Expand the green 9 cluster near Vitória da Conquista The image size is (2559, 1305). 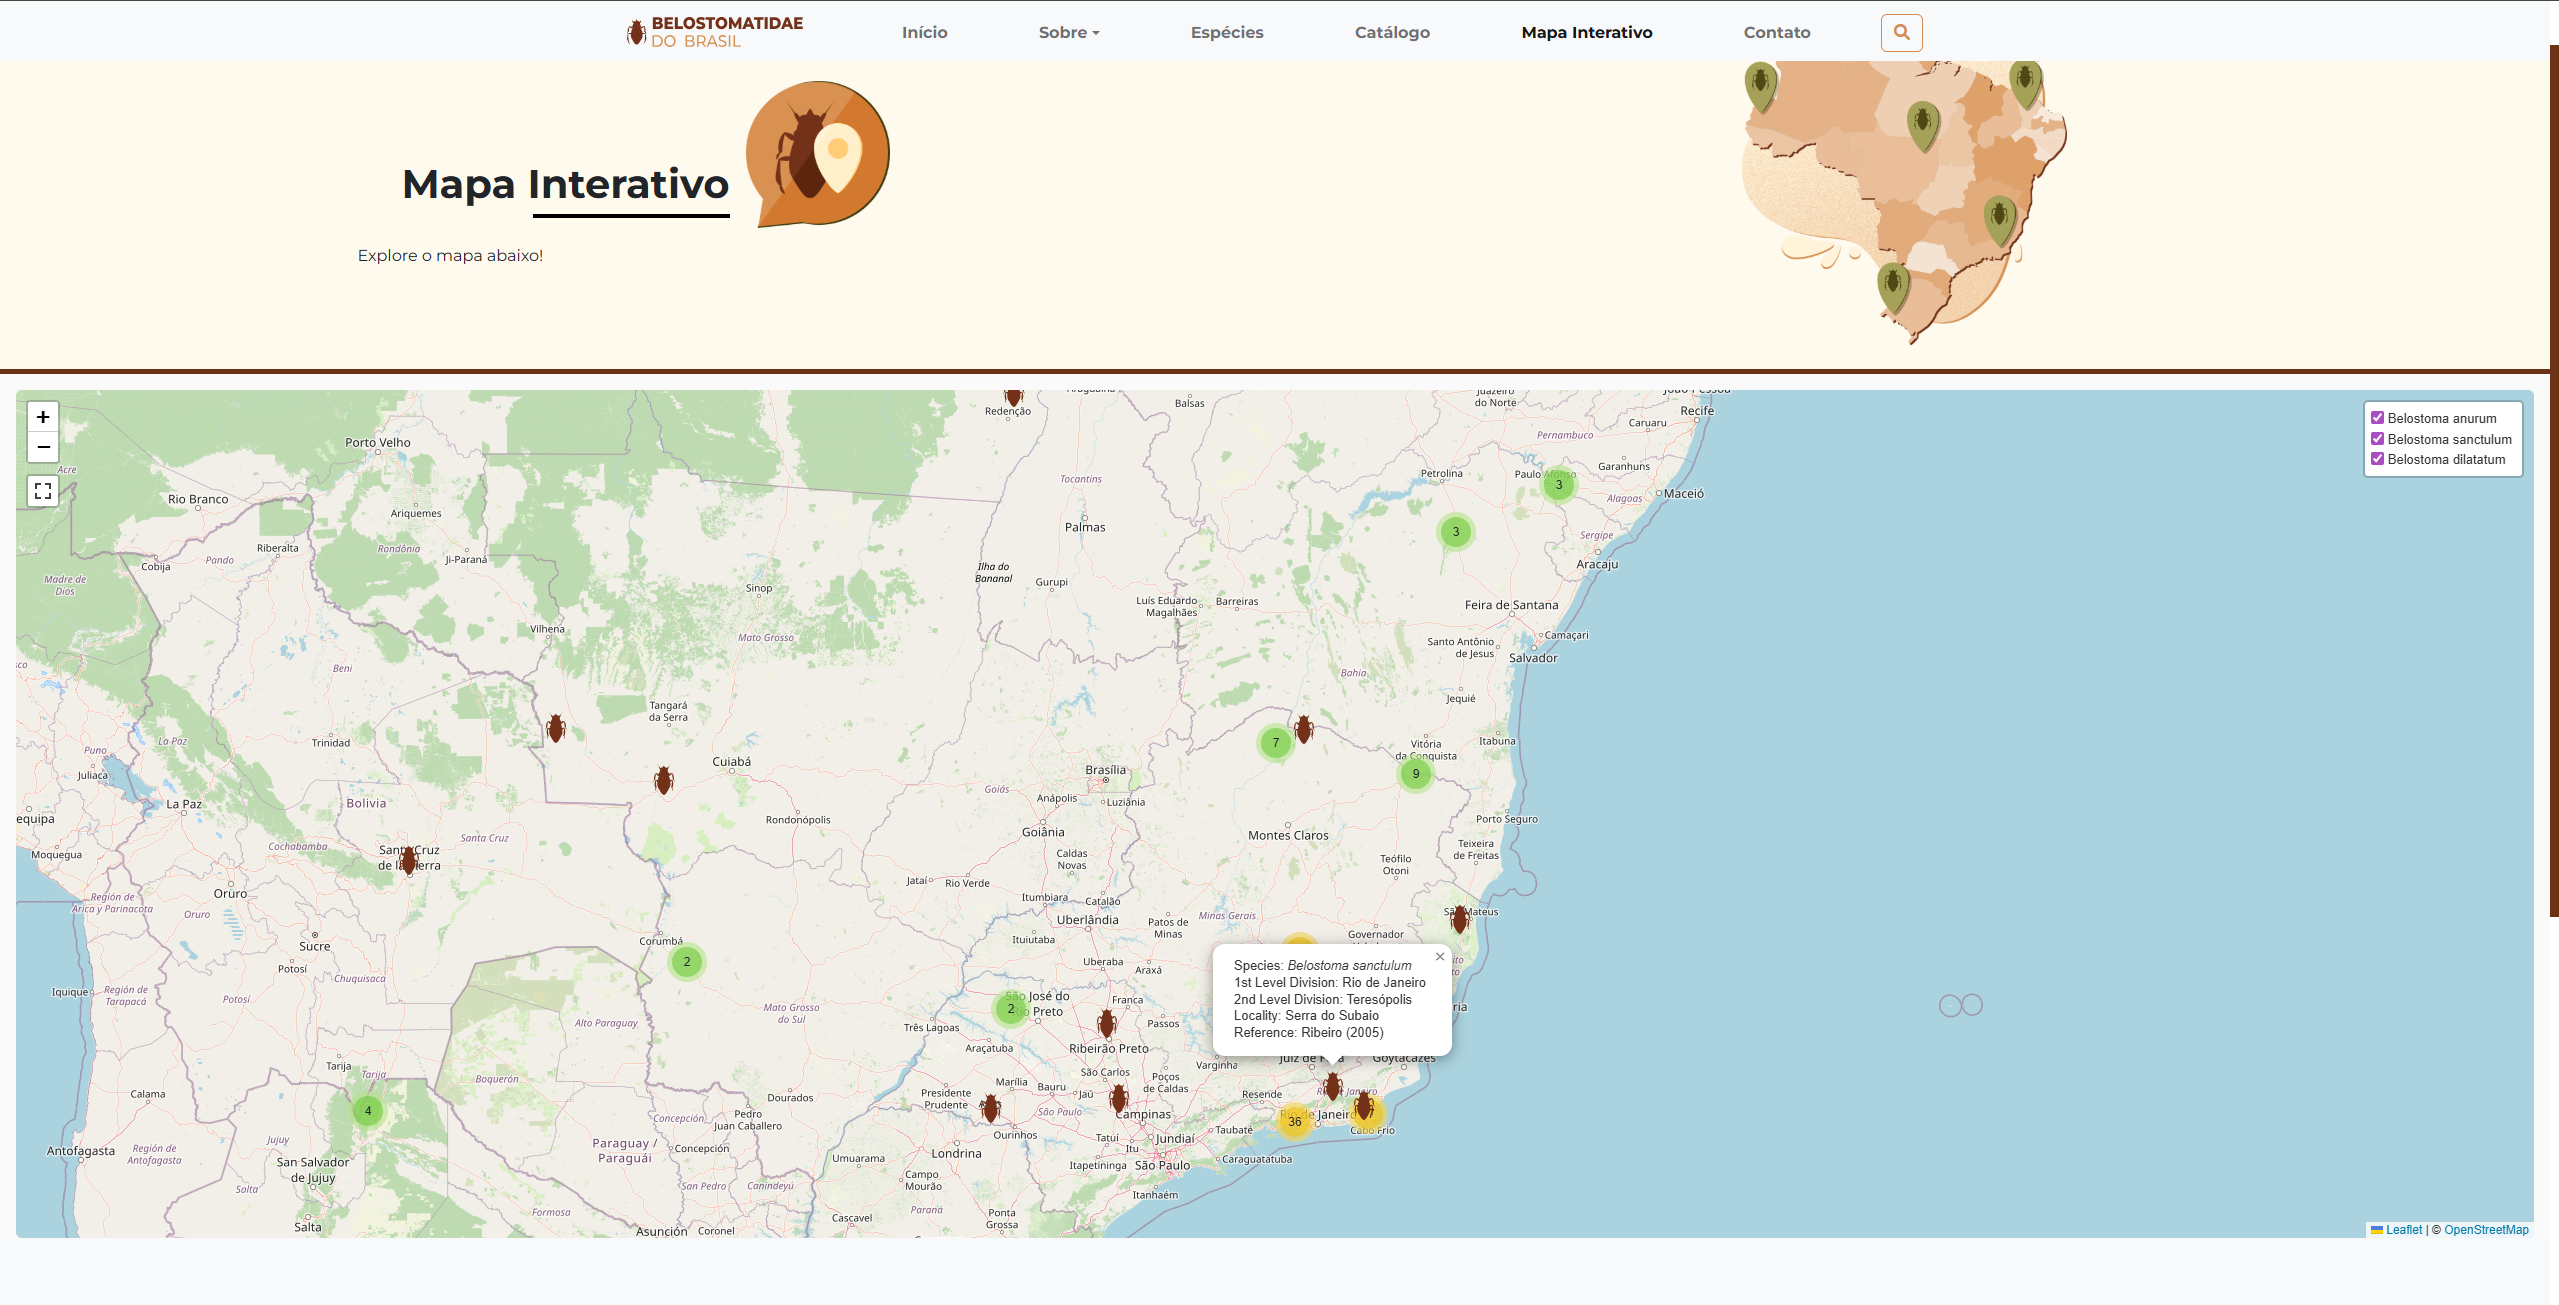pos(1416,774)
